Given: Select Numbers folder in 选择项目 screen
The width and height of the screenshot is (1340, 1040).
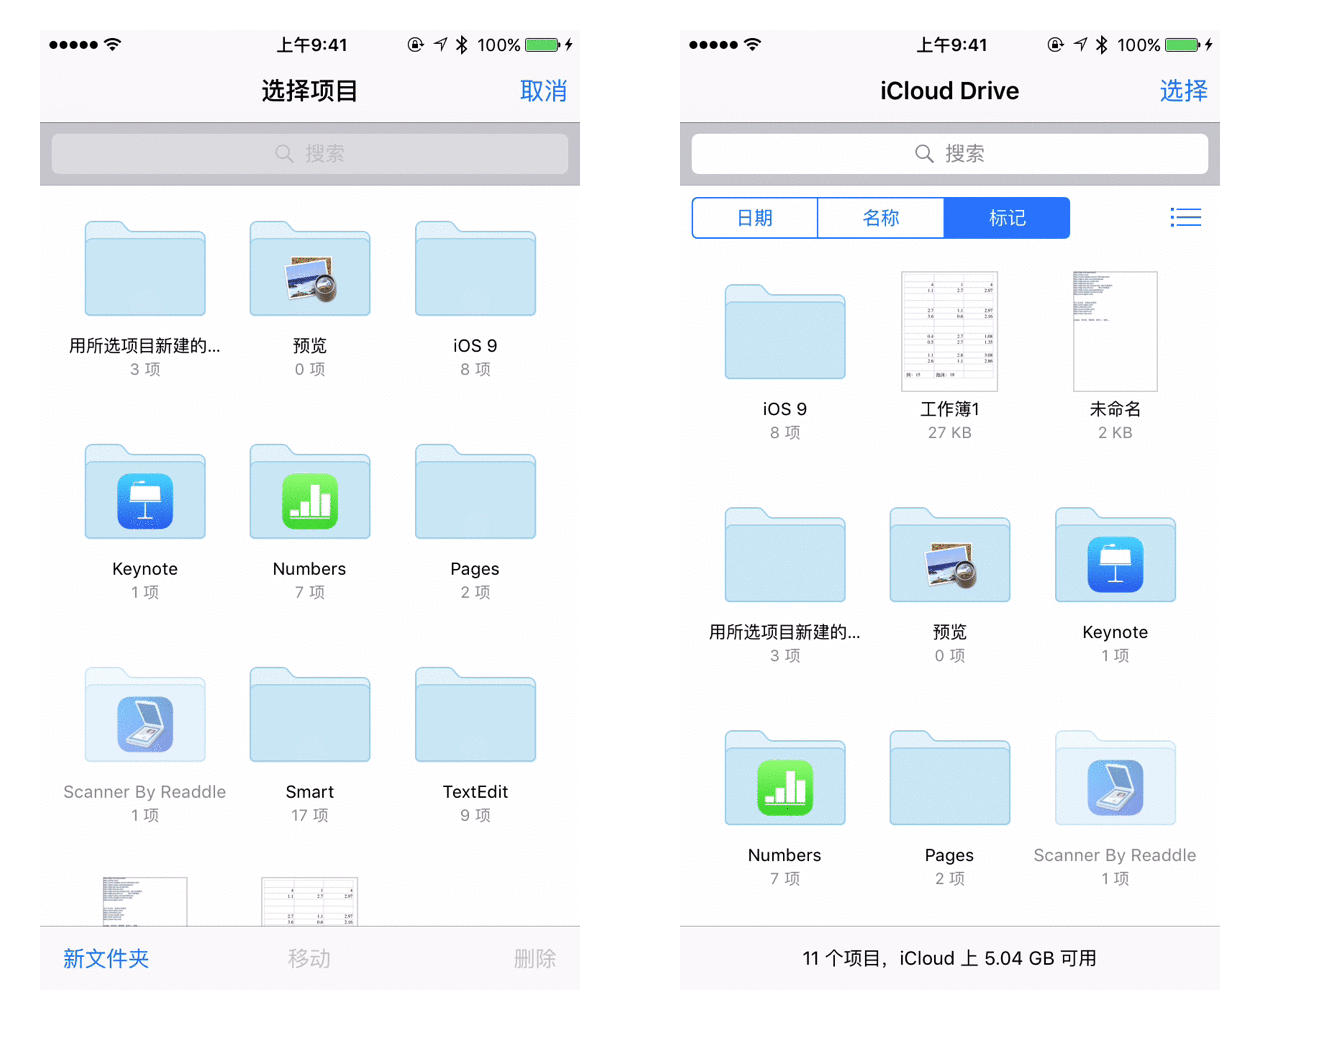Looking at the screenshot, I should point(310,494).
